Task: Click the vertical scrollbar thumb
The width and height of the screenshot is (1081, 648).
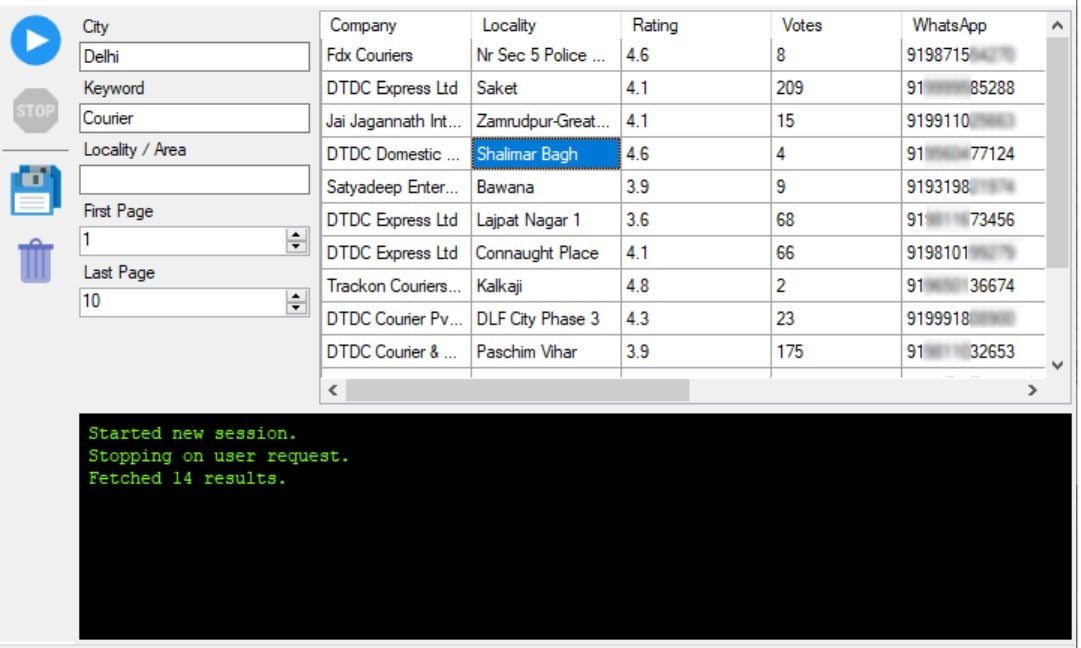Action: 1058,152
